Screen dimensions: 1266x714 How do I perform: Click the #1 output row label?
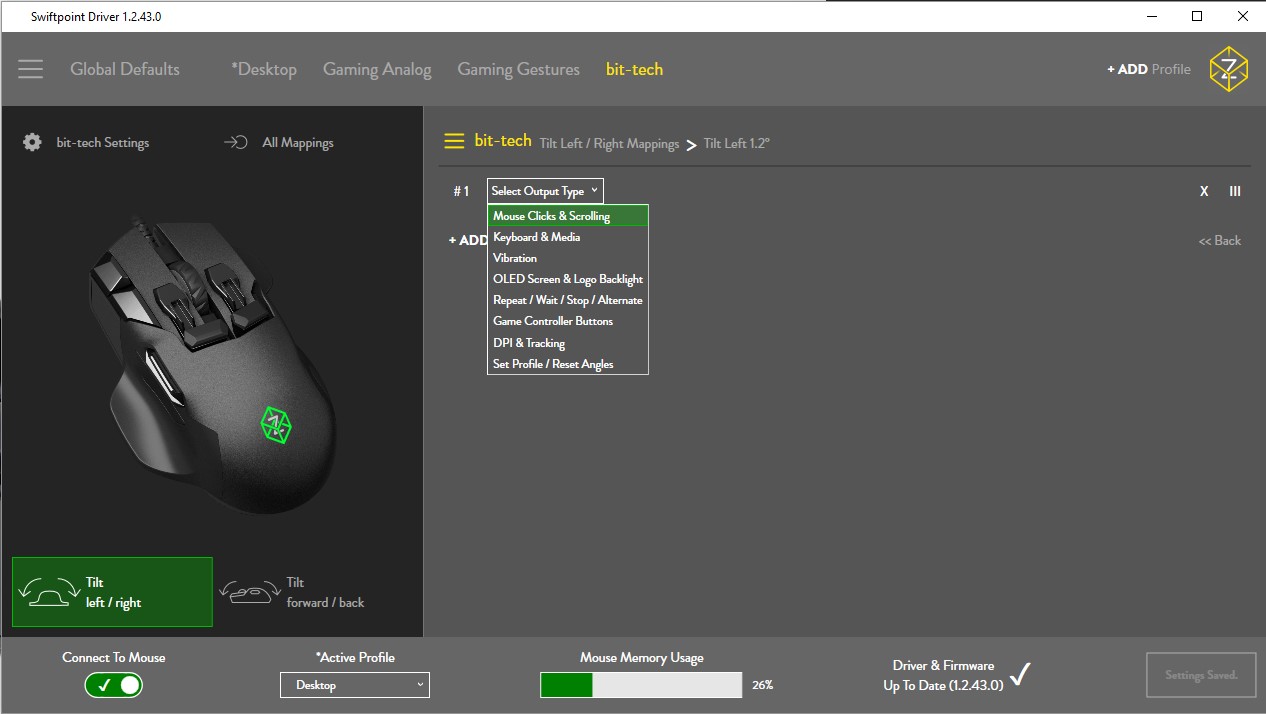461,191
